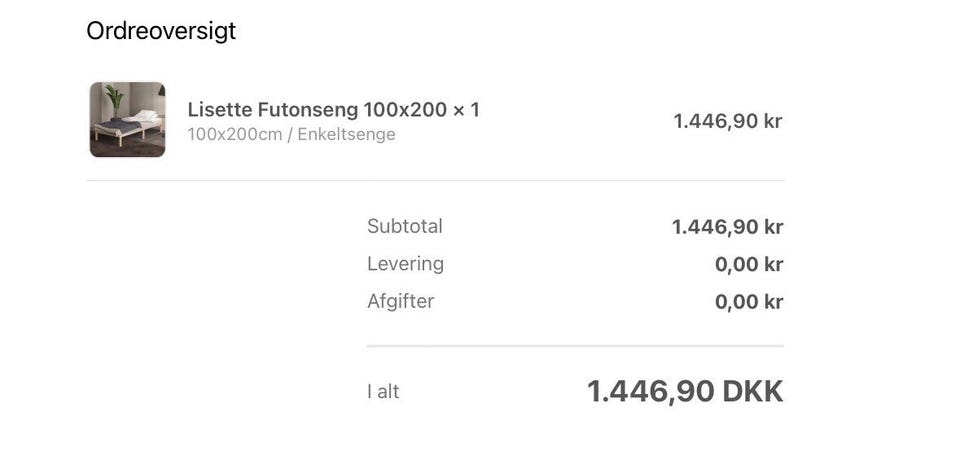
Task: Click the Afgifter label
Action: (400, 301)
